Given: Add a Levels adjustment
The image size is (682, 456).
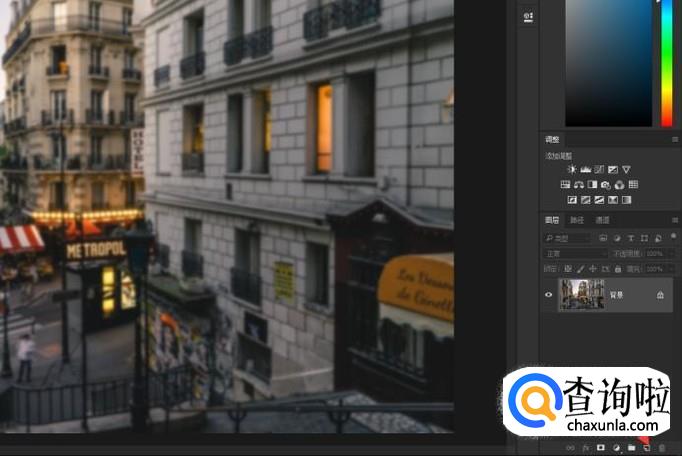Looking at the screenshot, I should (585, 169).
